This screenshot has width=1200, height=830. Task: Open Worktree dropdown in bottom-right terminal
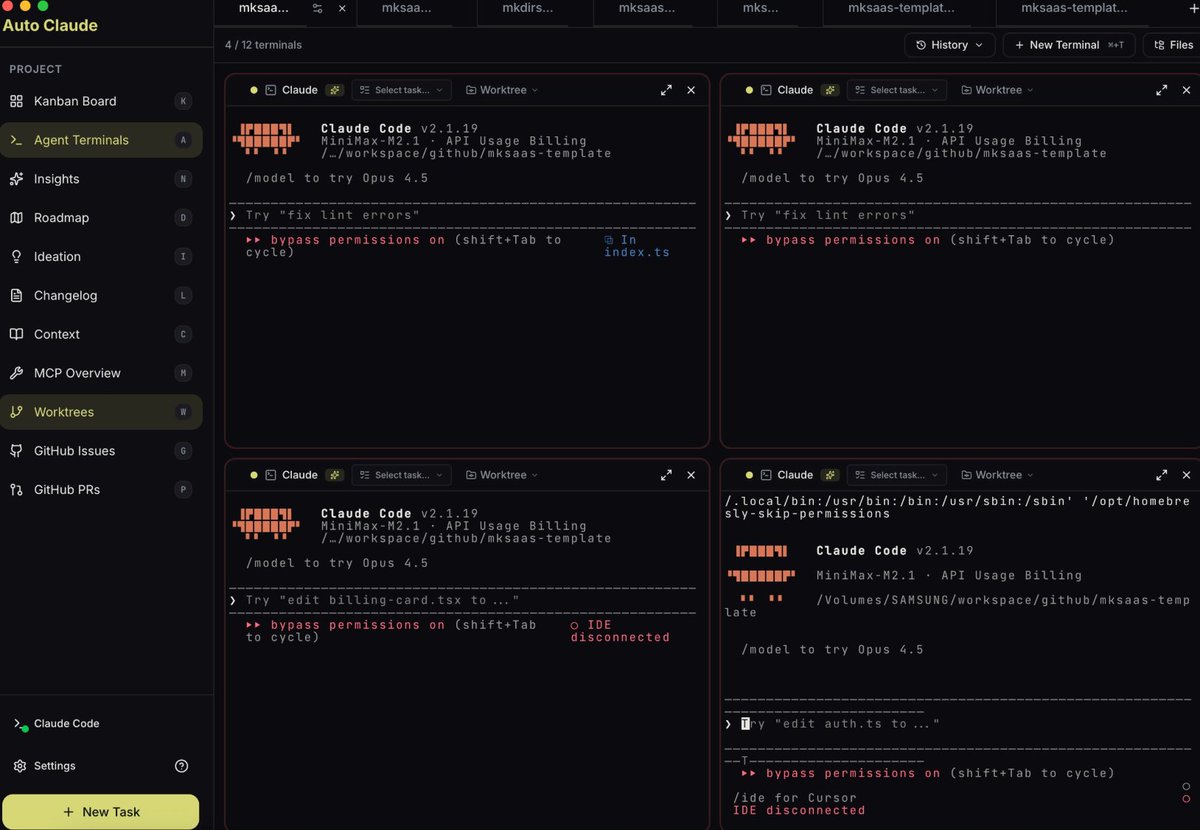(997, 475)
